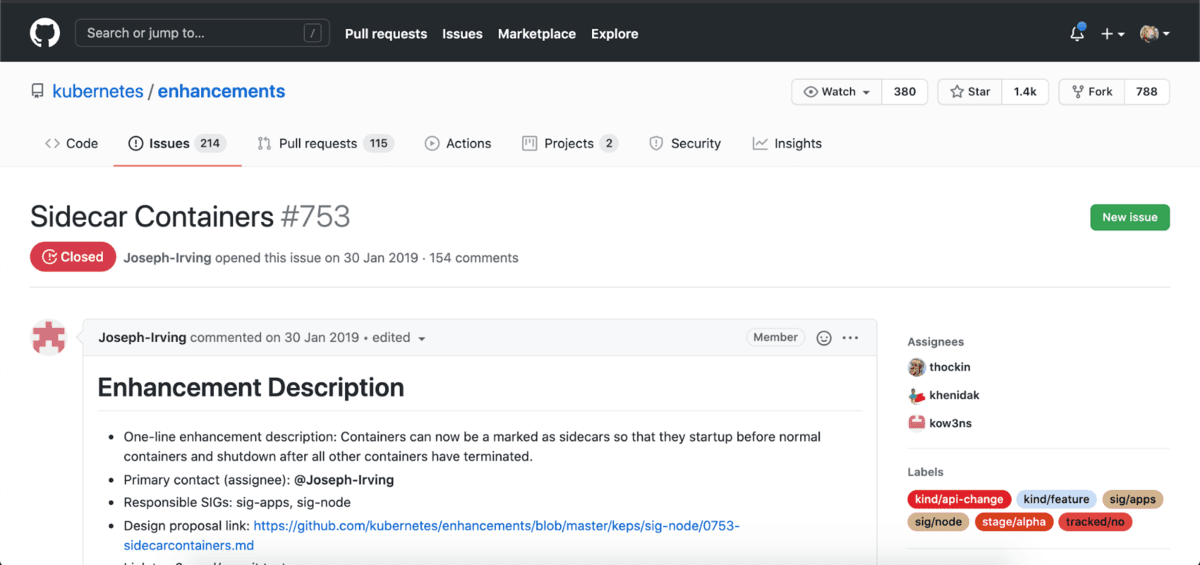
Task: Open the sidecarcontainers.md design proposal link
Action: point(432,535)
